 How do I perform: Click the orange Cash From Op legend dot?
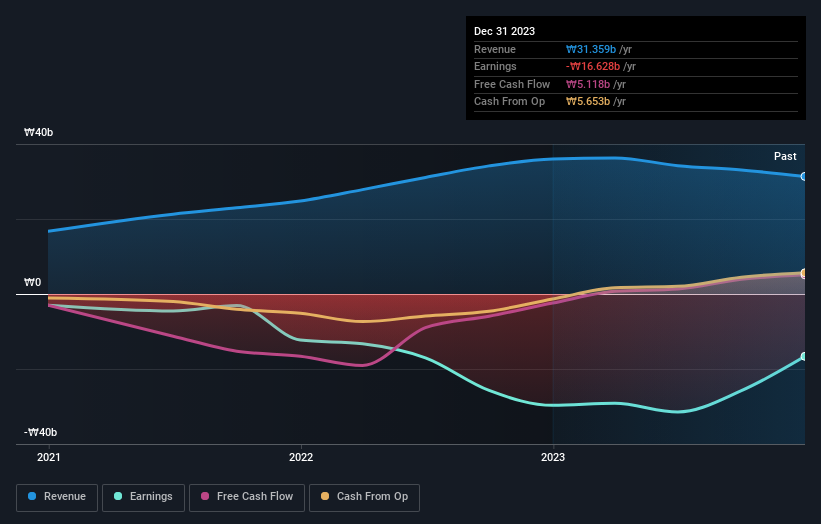coord(325,496)
